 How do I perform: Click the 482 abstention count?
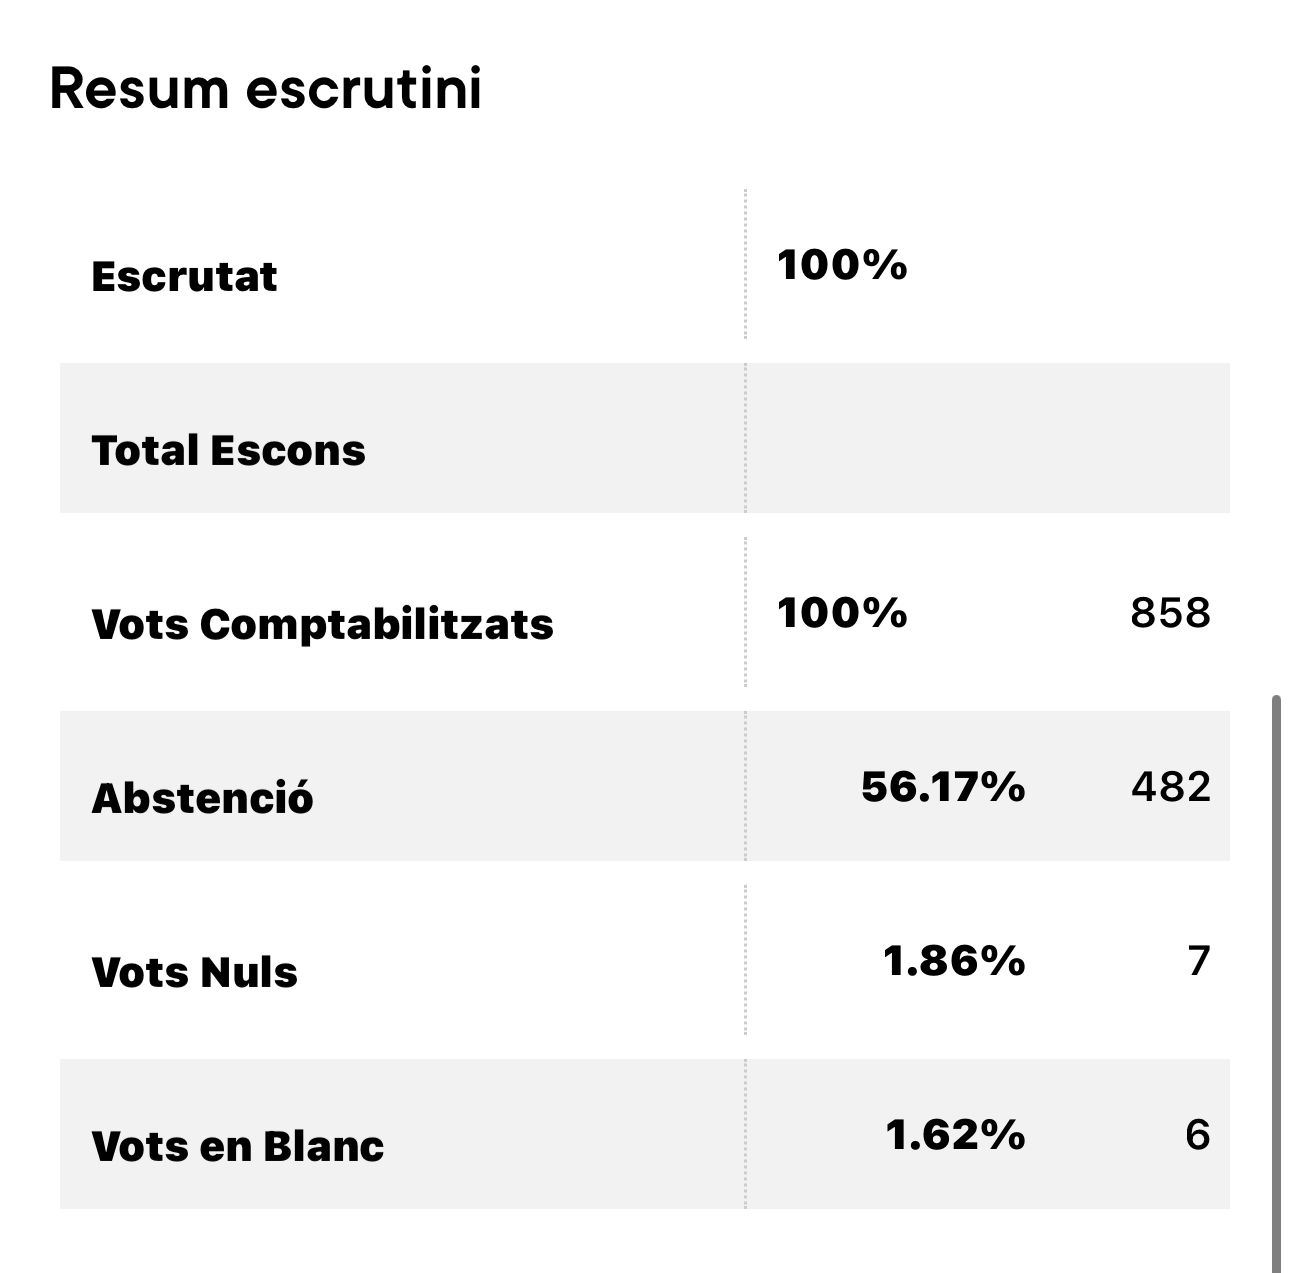pyautogui.click(x=1171, y=787)
